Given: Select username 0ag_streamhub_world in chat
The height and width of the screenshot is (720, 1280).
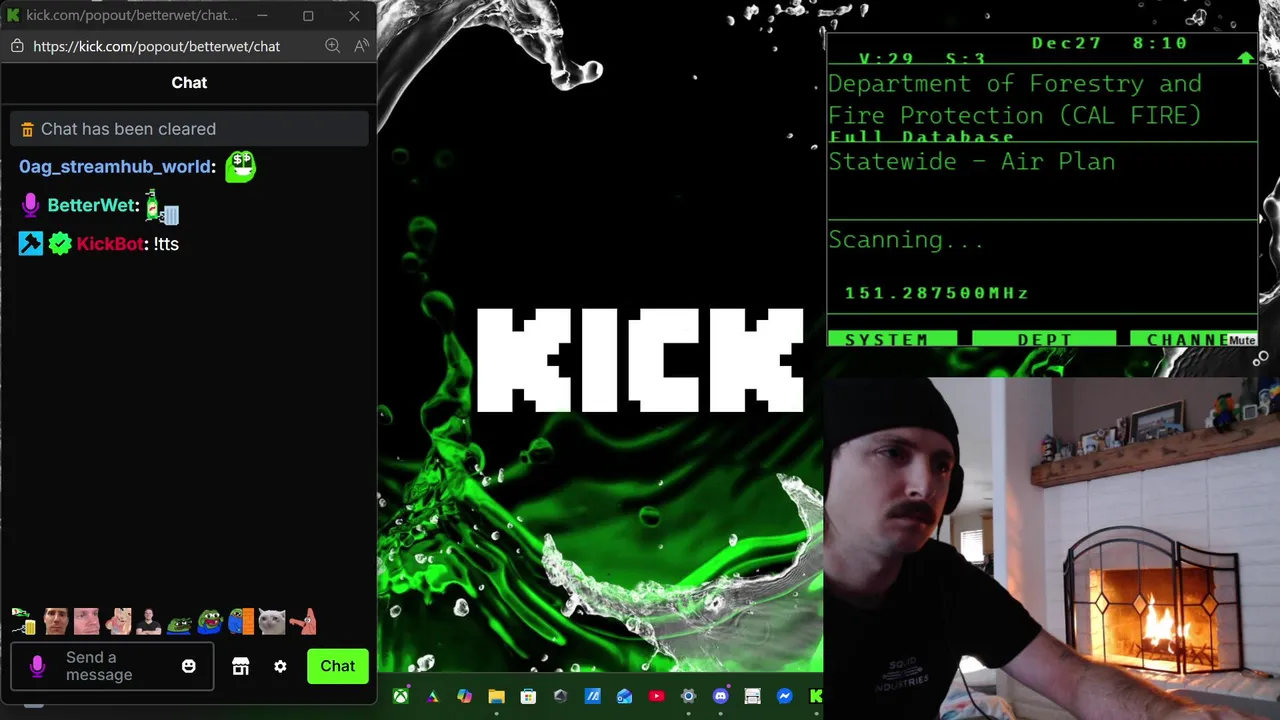Looking at the screenshot, I should tap(115, 167).
